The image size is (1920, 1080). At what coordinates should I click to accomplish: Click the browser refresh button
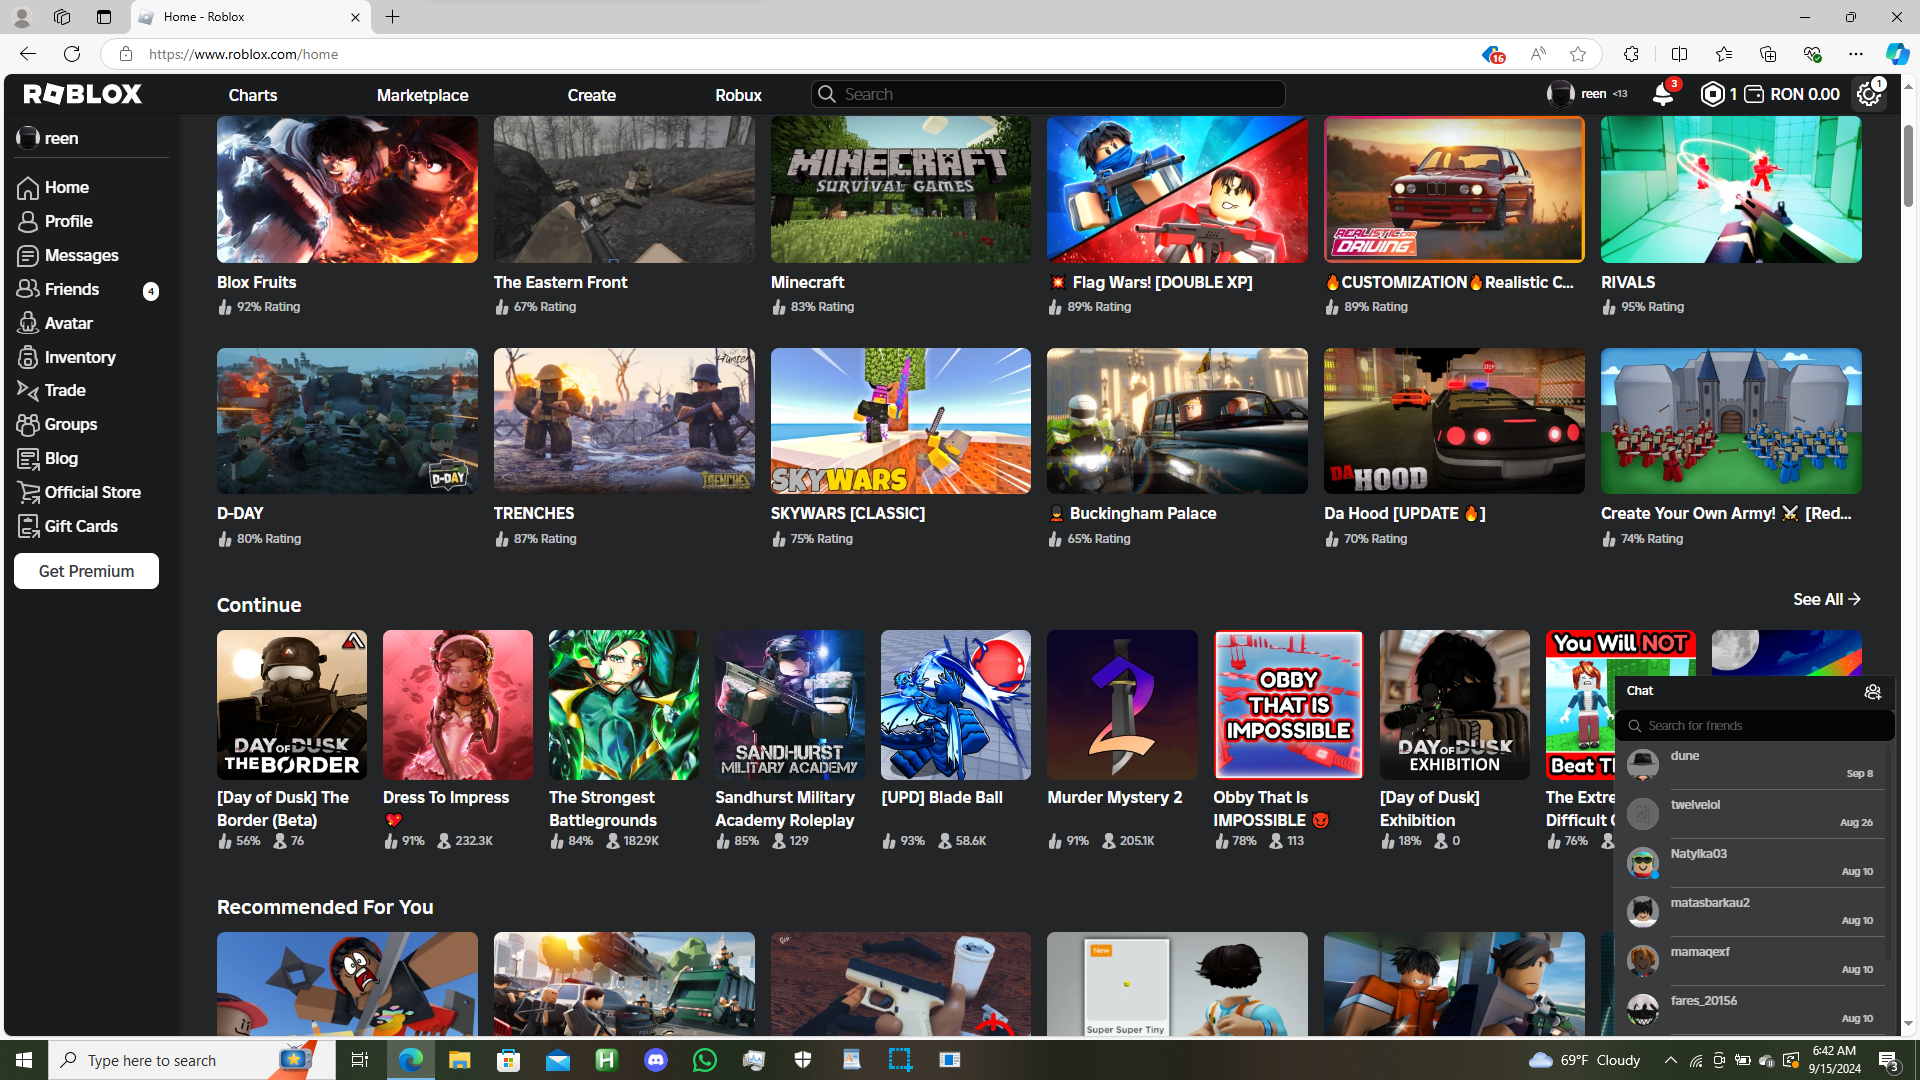click(x=72, y=54)
